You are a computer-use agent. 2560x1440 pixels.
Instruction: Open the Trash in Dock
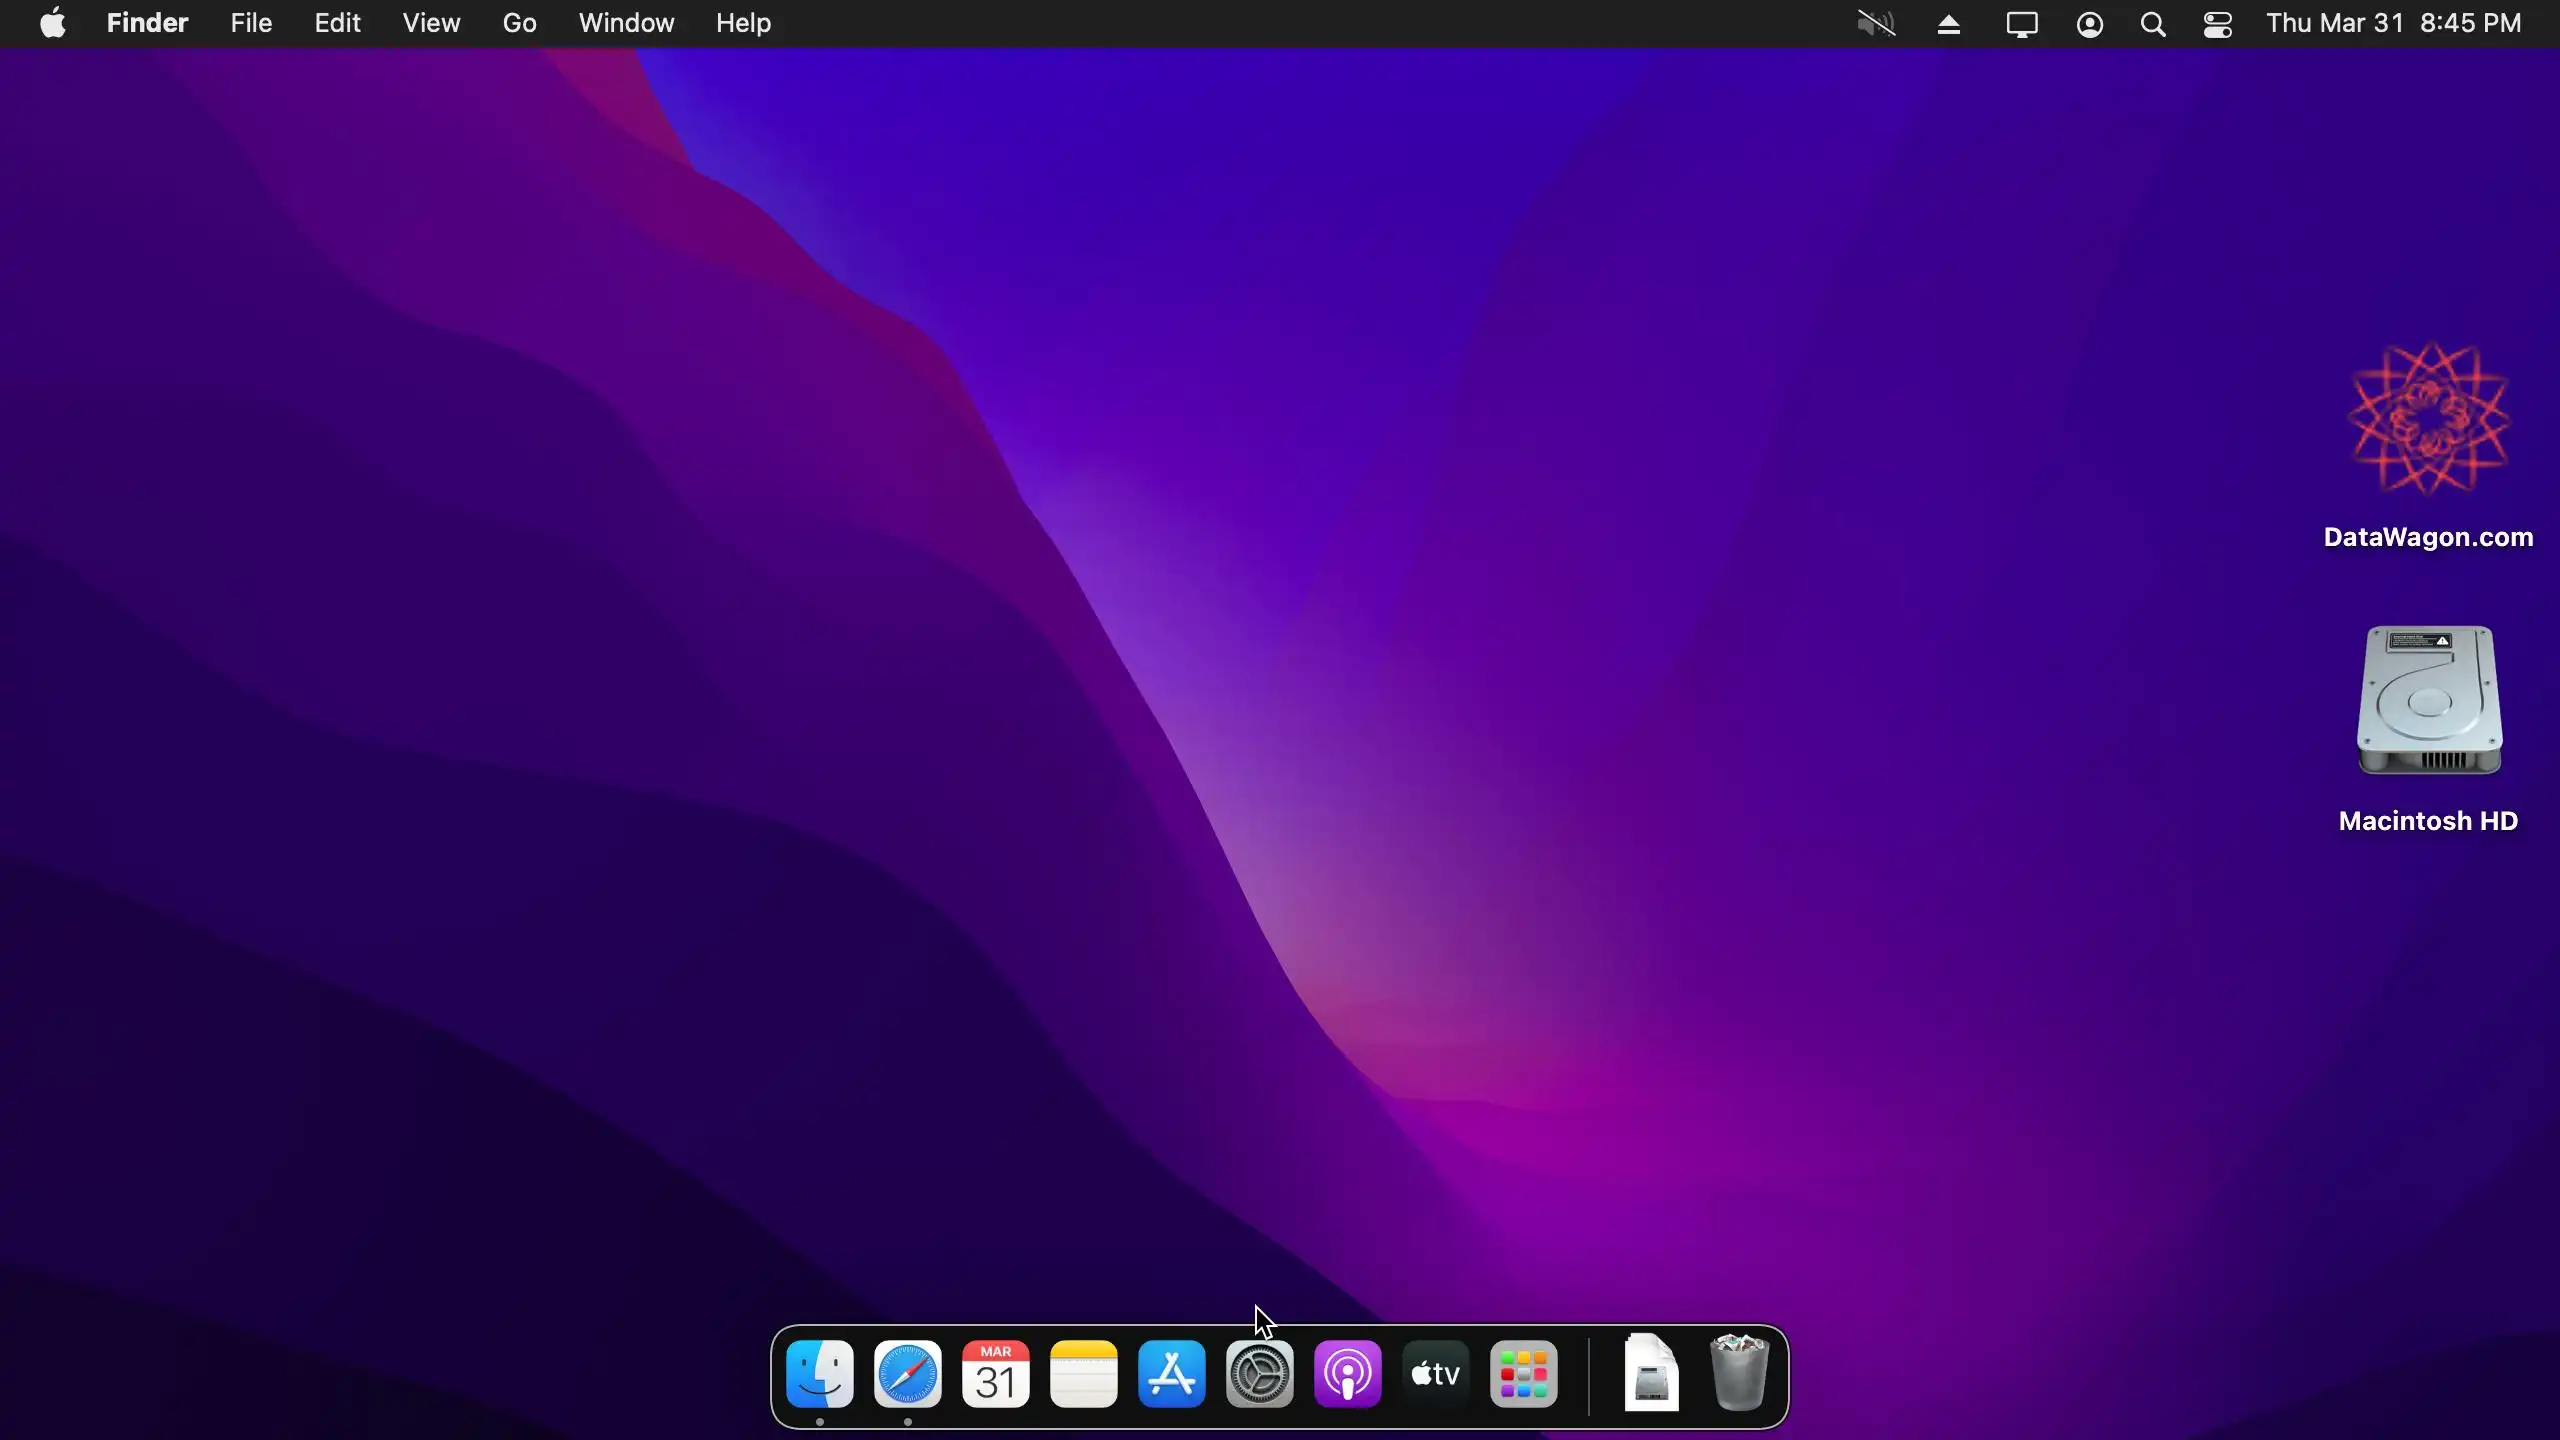coord(1739,1374)
